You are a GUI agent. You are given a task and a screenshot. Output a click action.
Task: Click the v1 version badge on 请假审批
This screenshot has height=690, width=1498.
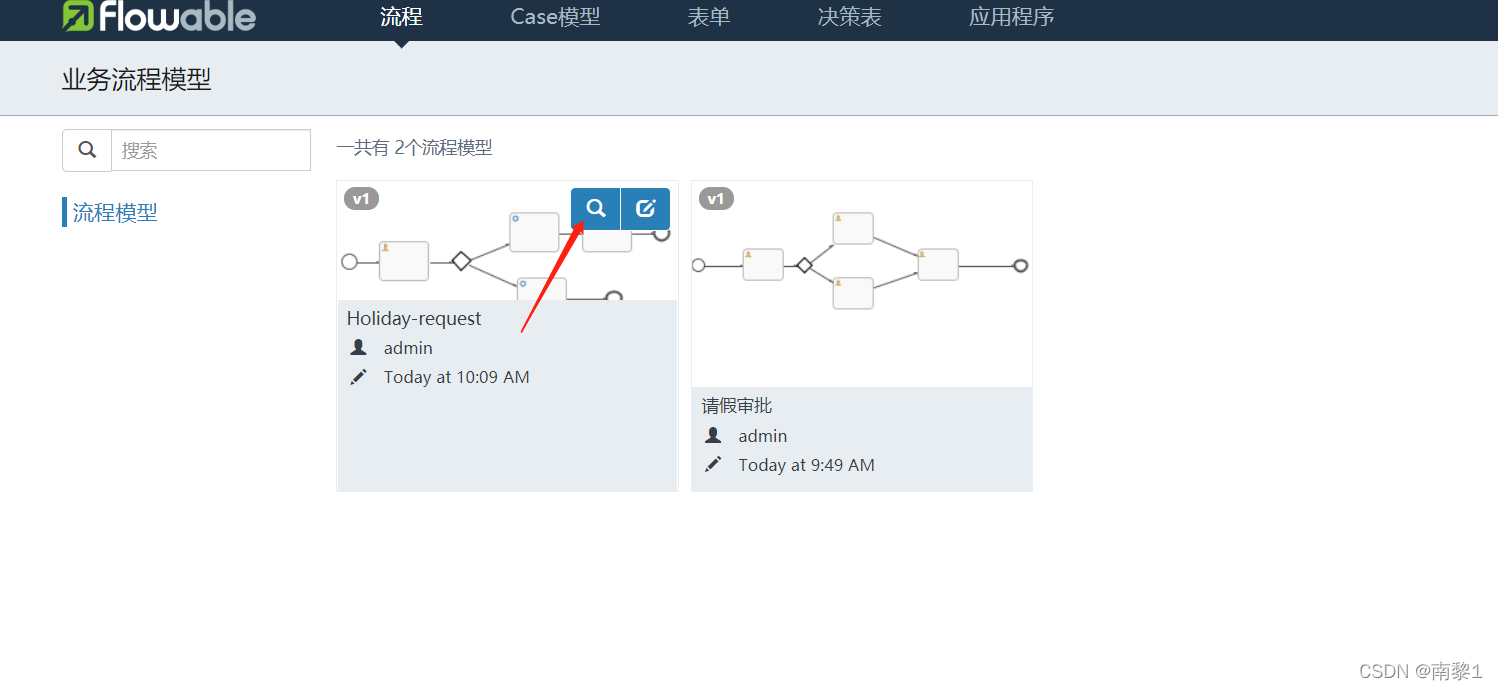tap(715, 198)
